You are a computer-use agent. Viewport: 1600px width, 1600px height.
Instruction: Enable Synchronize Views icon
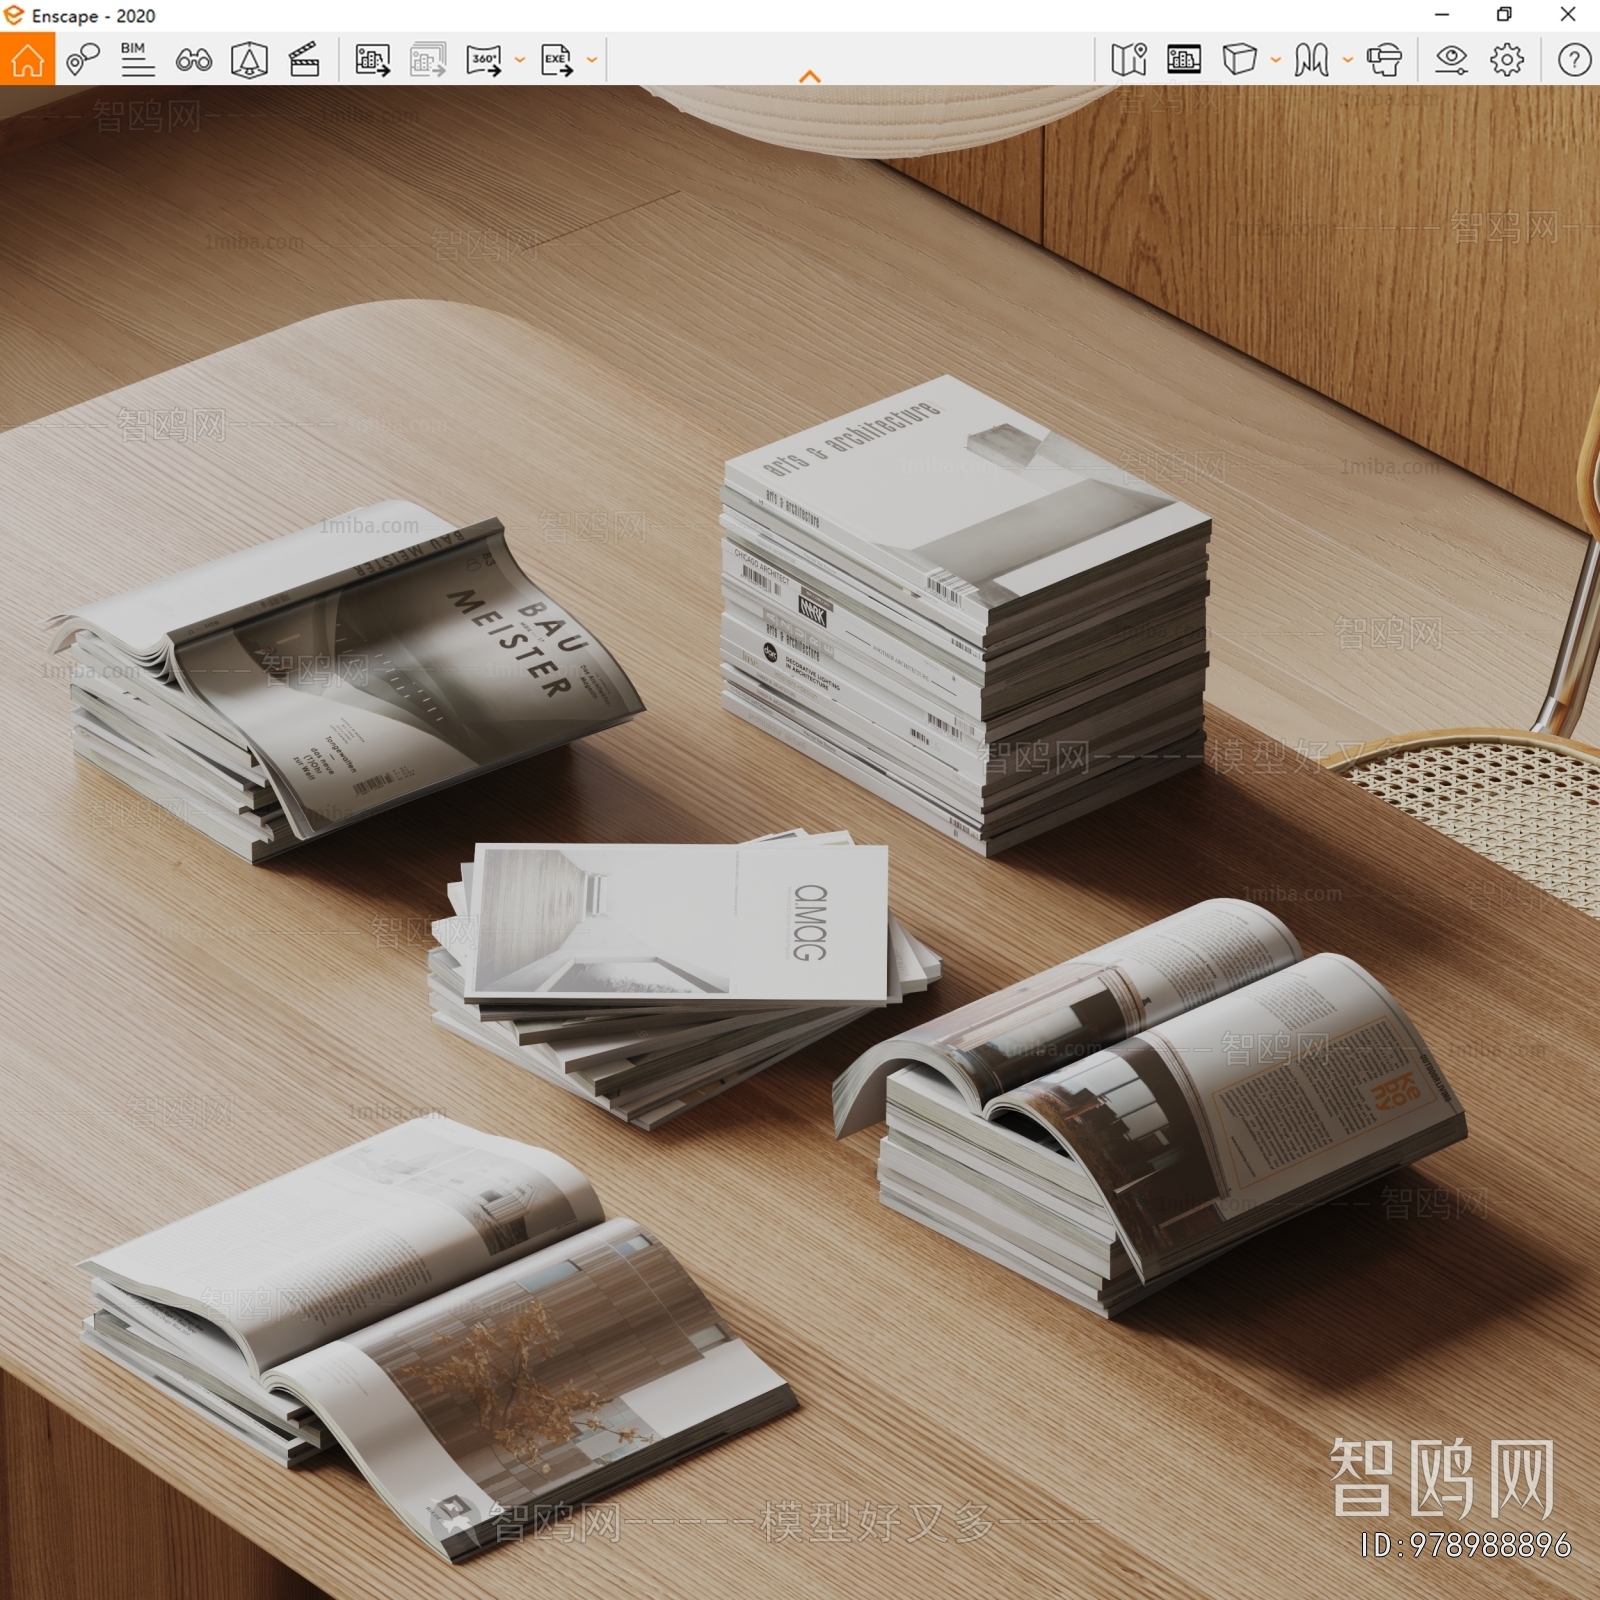pos(249,60)
